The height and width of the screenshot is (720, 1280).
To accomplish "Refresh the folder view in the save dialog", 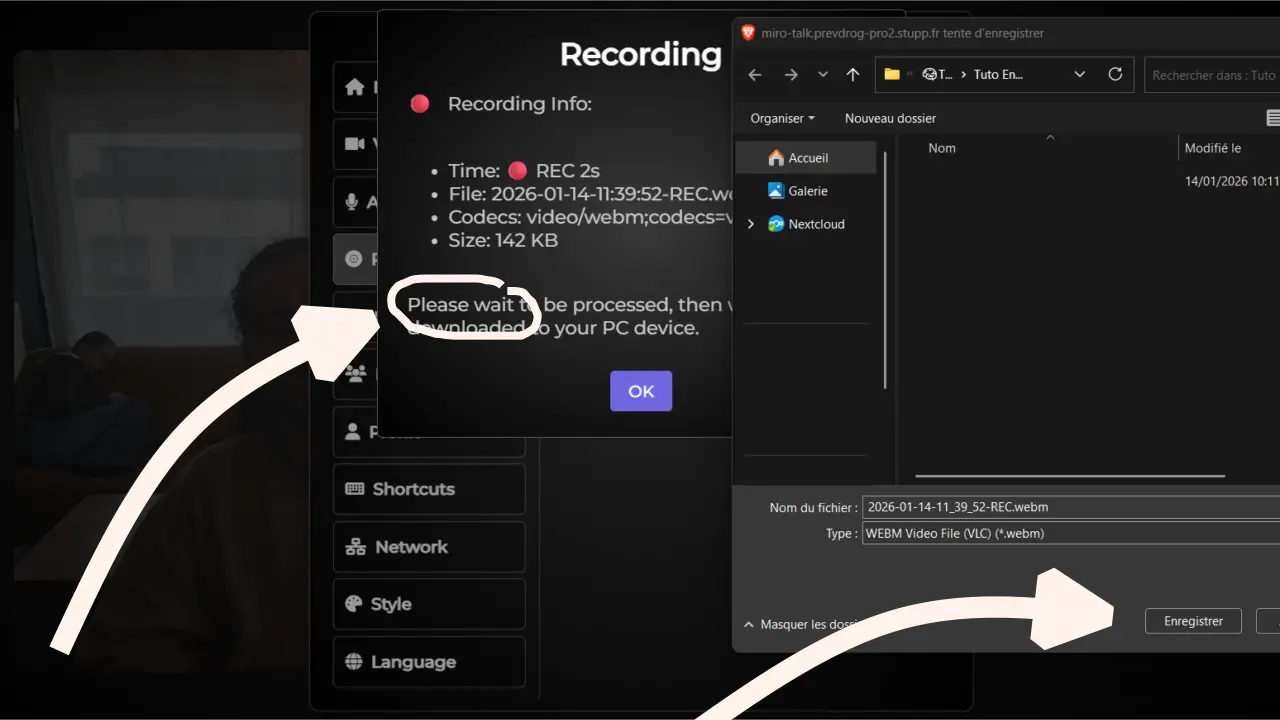I will 1115,74.
